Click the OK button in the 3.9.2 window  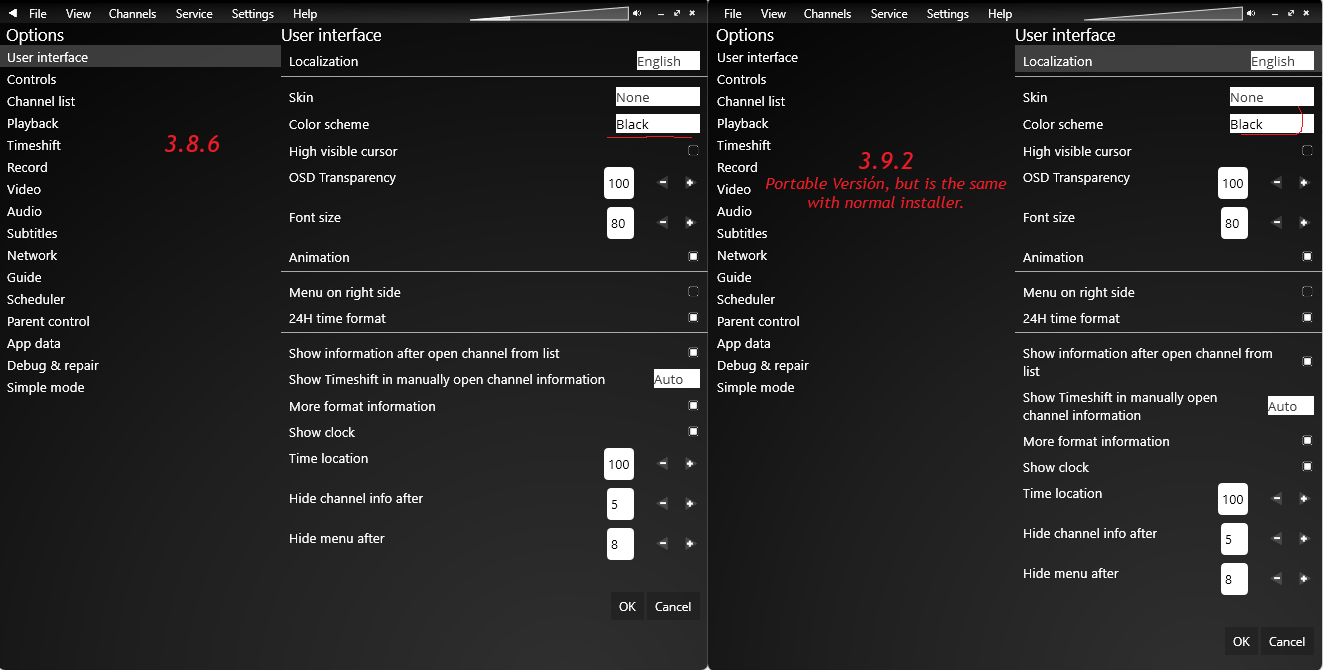[x=1240, y=641]
